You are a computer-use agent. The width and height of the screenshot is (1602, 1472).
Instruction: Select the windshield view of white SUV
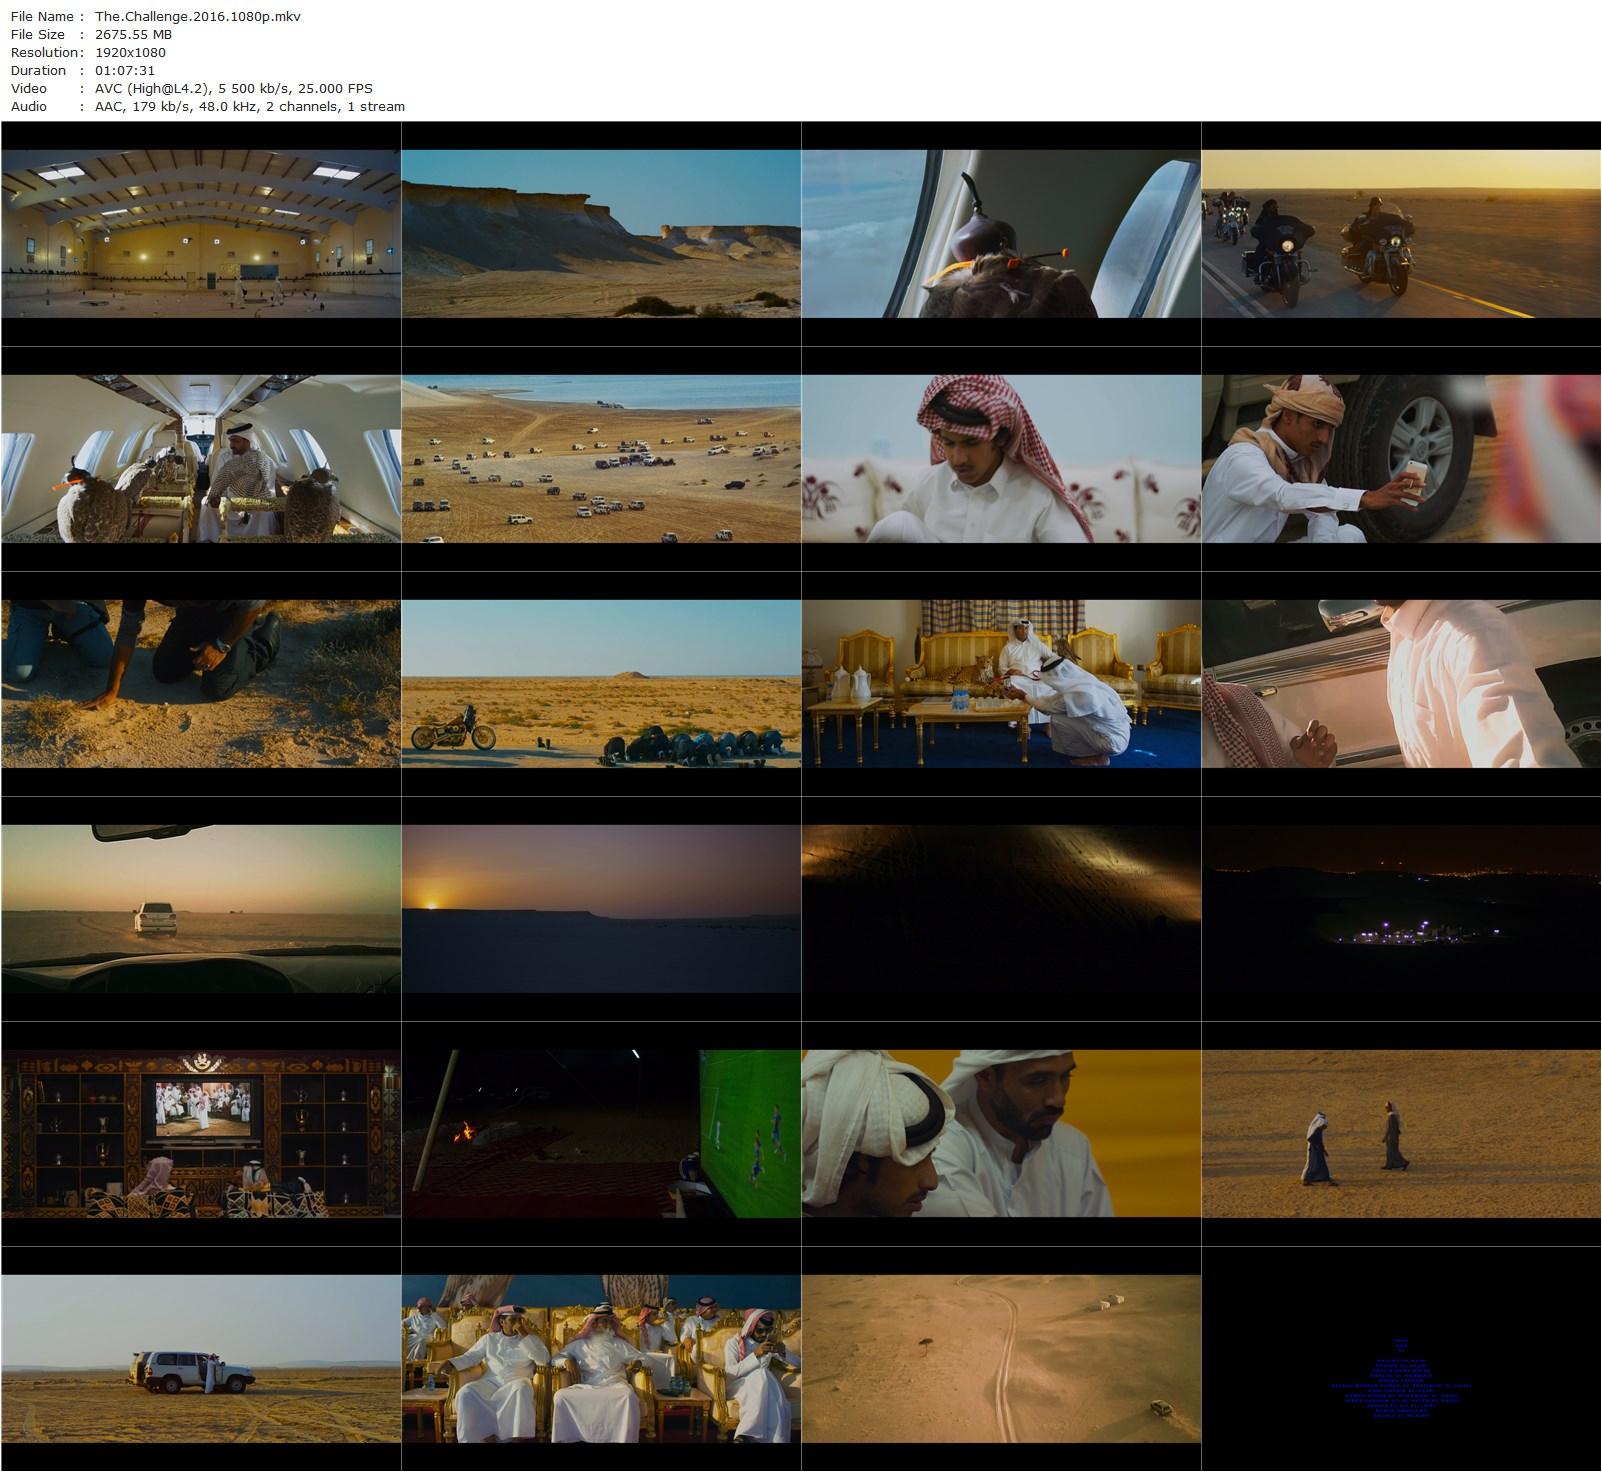pos(200,909)
